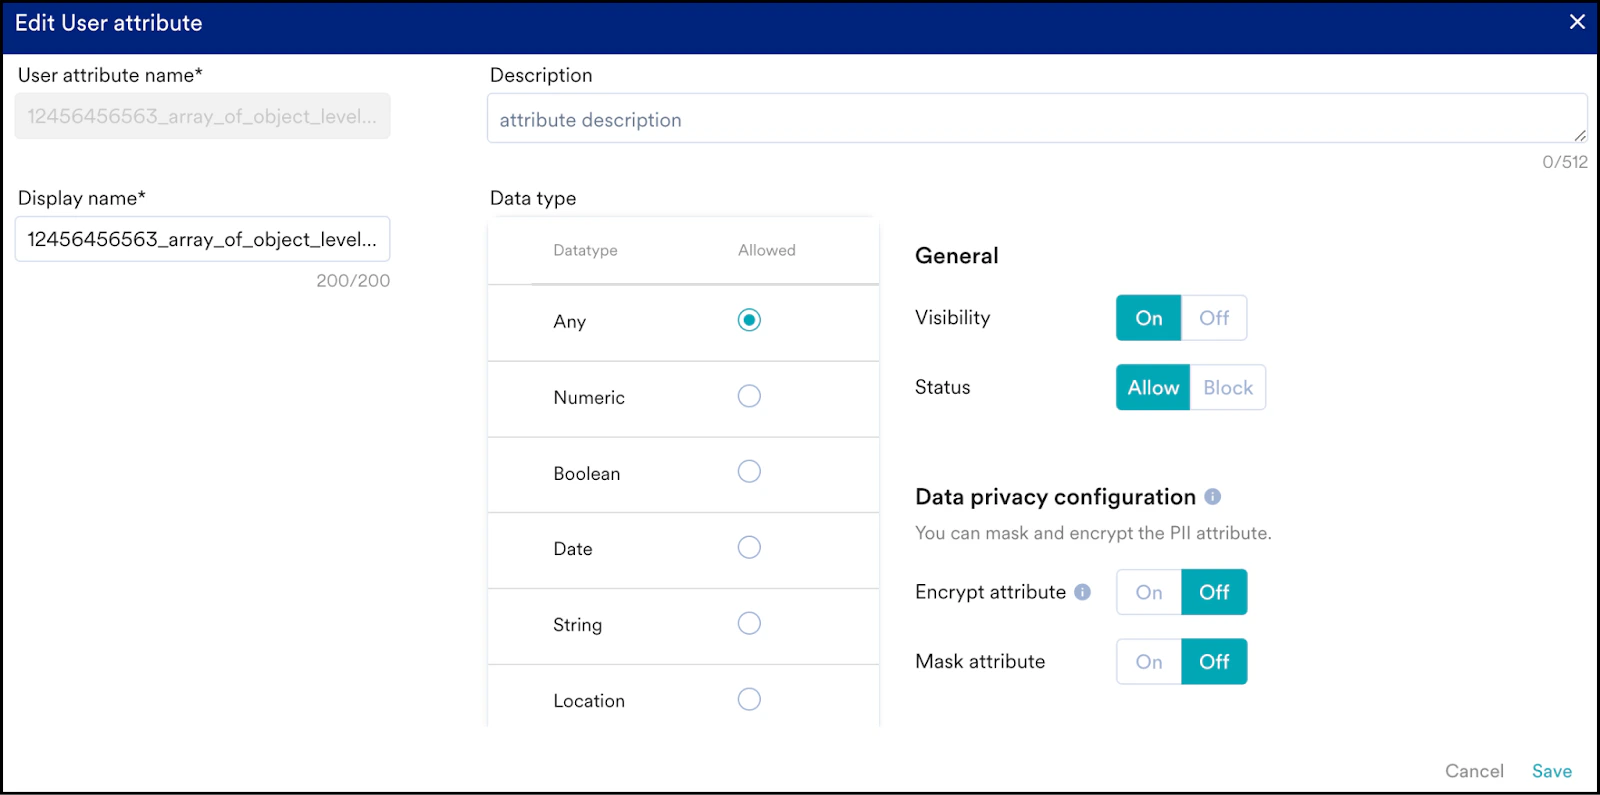Viewport: 1600px width, 795px height.
Task: Select the Any datatype radio button
Action: click(749, 320)
